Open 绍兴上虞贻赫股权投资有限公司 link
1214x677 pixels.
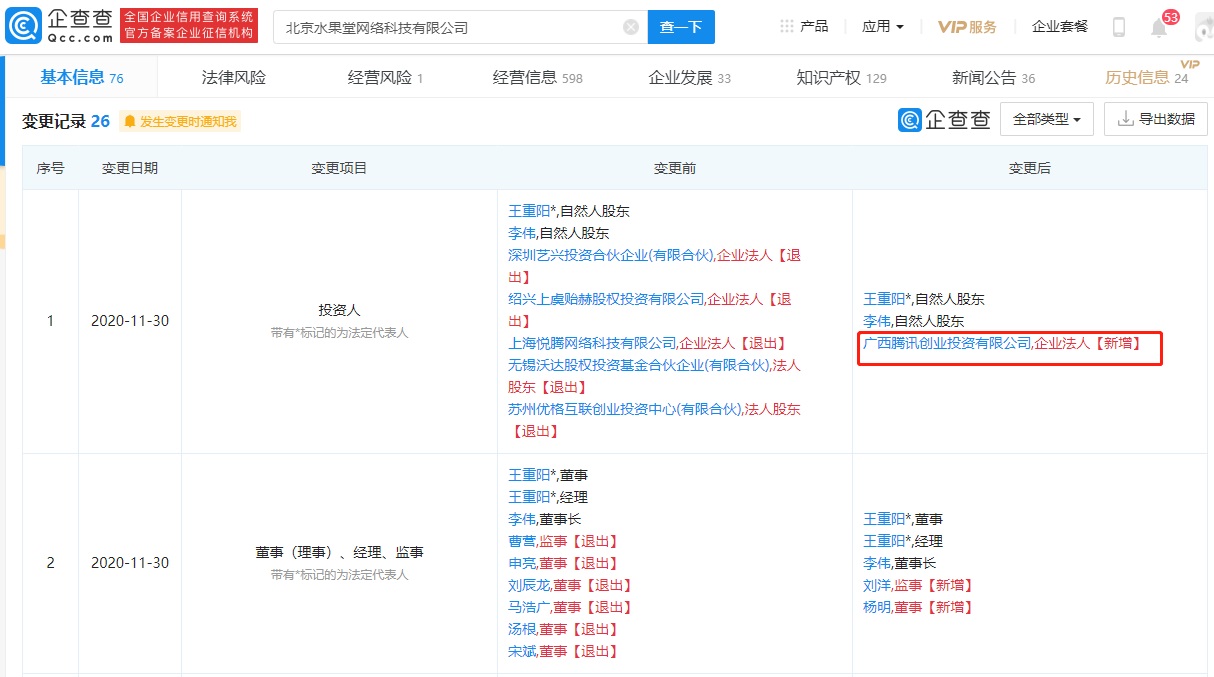pos(606,299)
